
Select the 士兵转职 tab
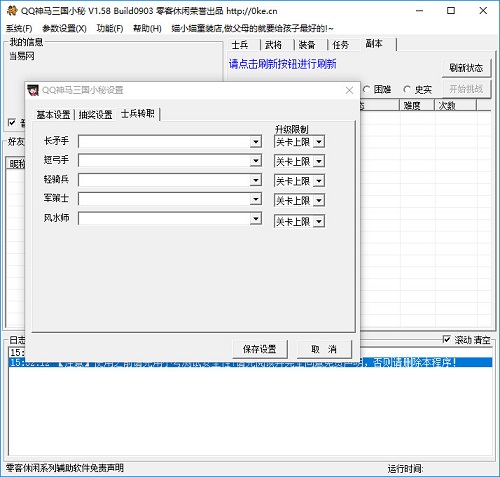138,114
